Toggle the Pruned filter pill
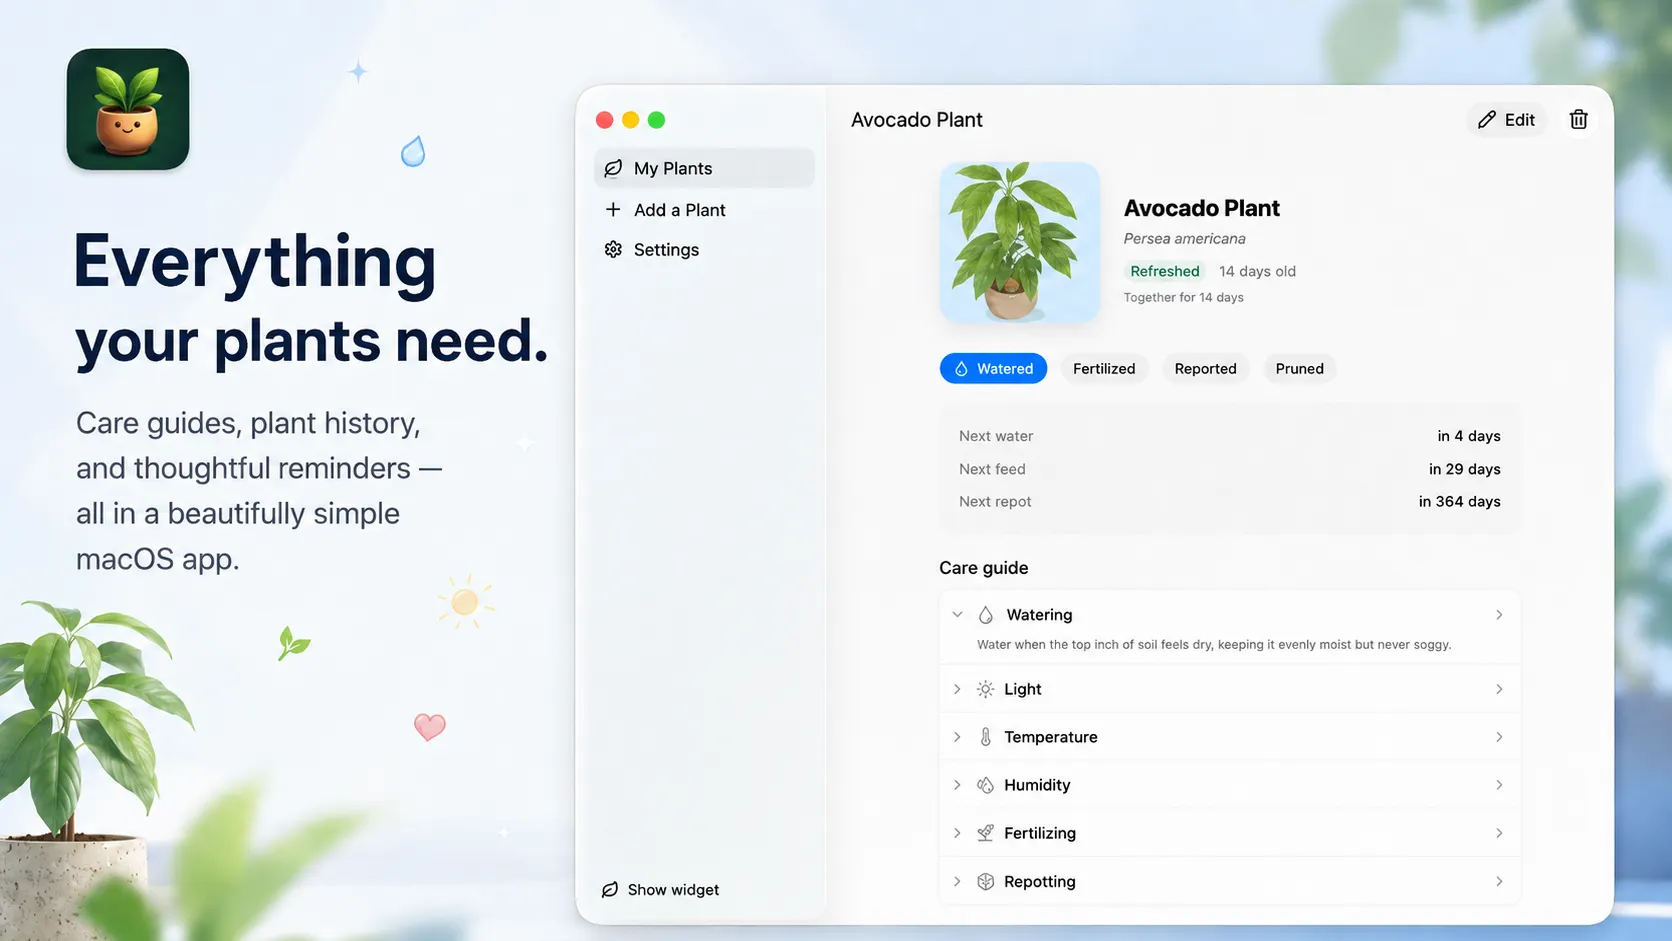The image size is (1672, 941). 1299,369
